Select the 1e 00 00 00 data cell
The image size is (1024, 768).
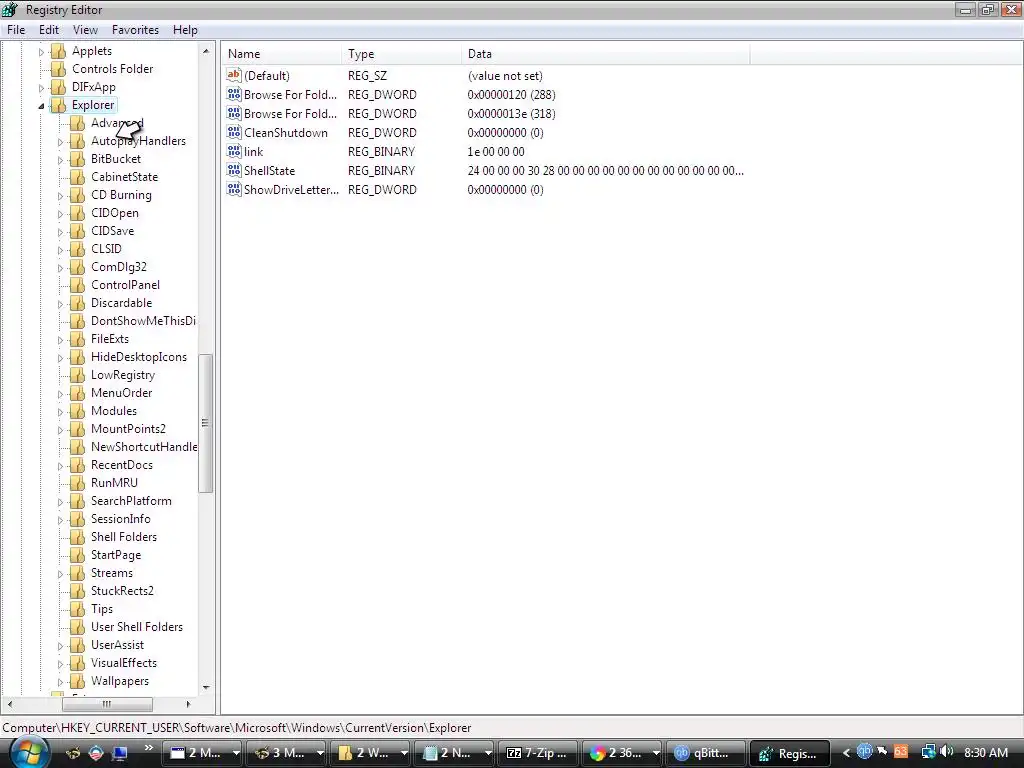click(x=496, y=152)
